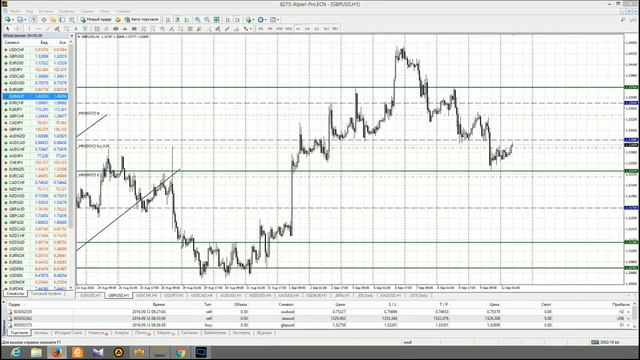Screen dimensions: 640x360
Task: Select the trendline drawing tool
Action: tap(48, 29)
